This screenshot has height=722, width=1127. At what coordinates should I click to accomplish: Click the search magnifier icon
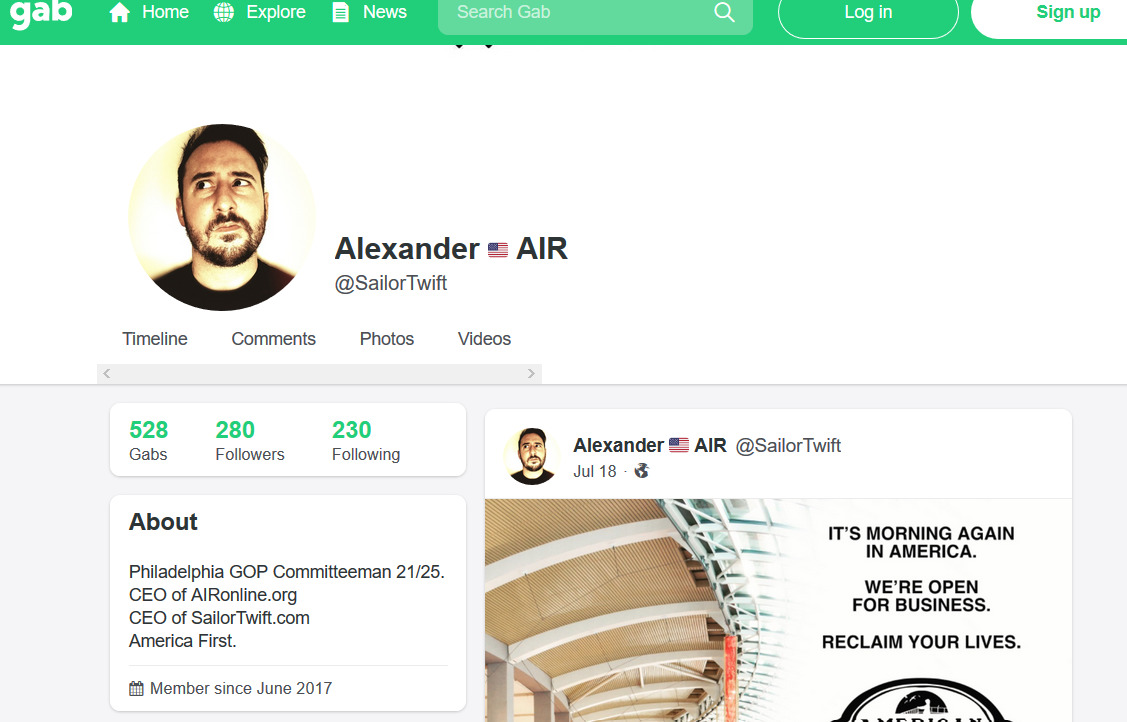pos(724,12)
